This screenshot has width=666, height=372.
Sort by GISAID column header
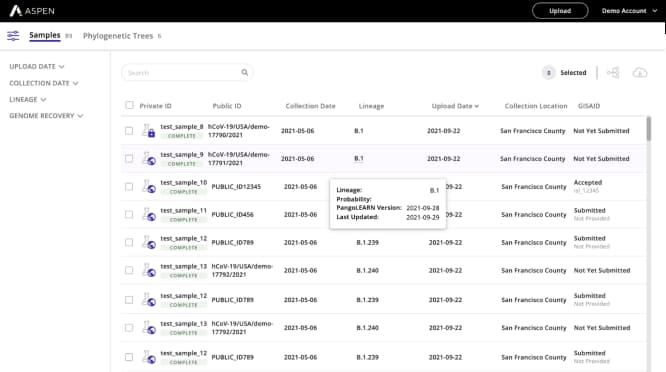(589, 106)
